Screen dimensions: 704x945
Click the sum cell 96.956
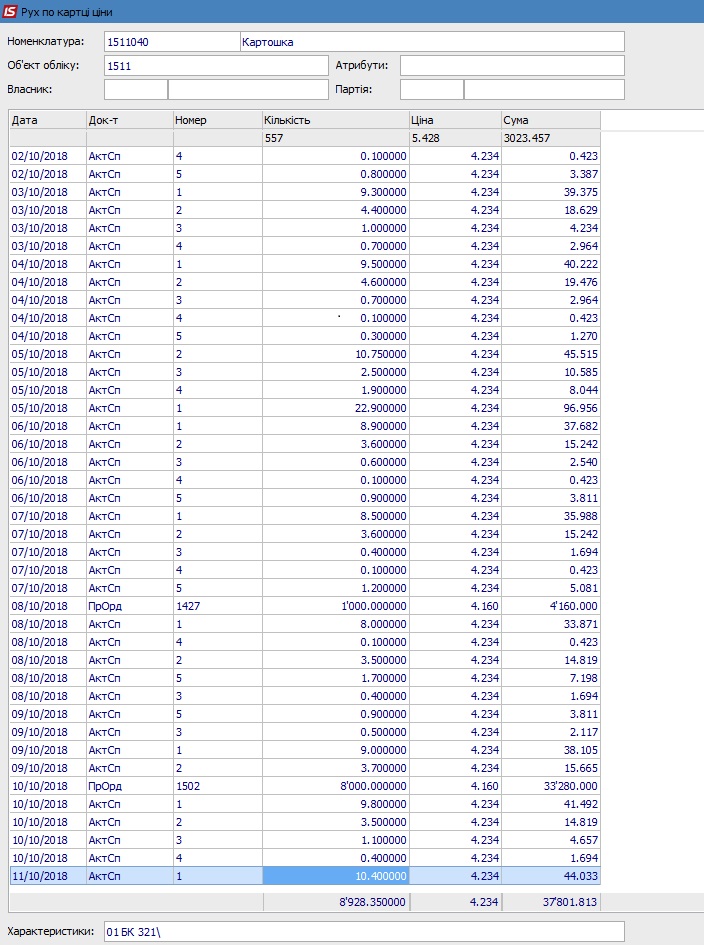coord(550,408)
